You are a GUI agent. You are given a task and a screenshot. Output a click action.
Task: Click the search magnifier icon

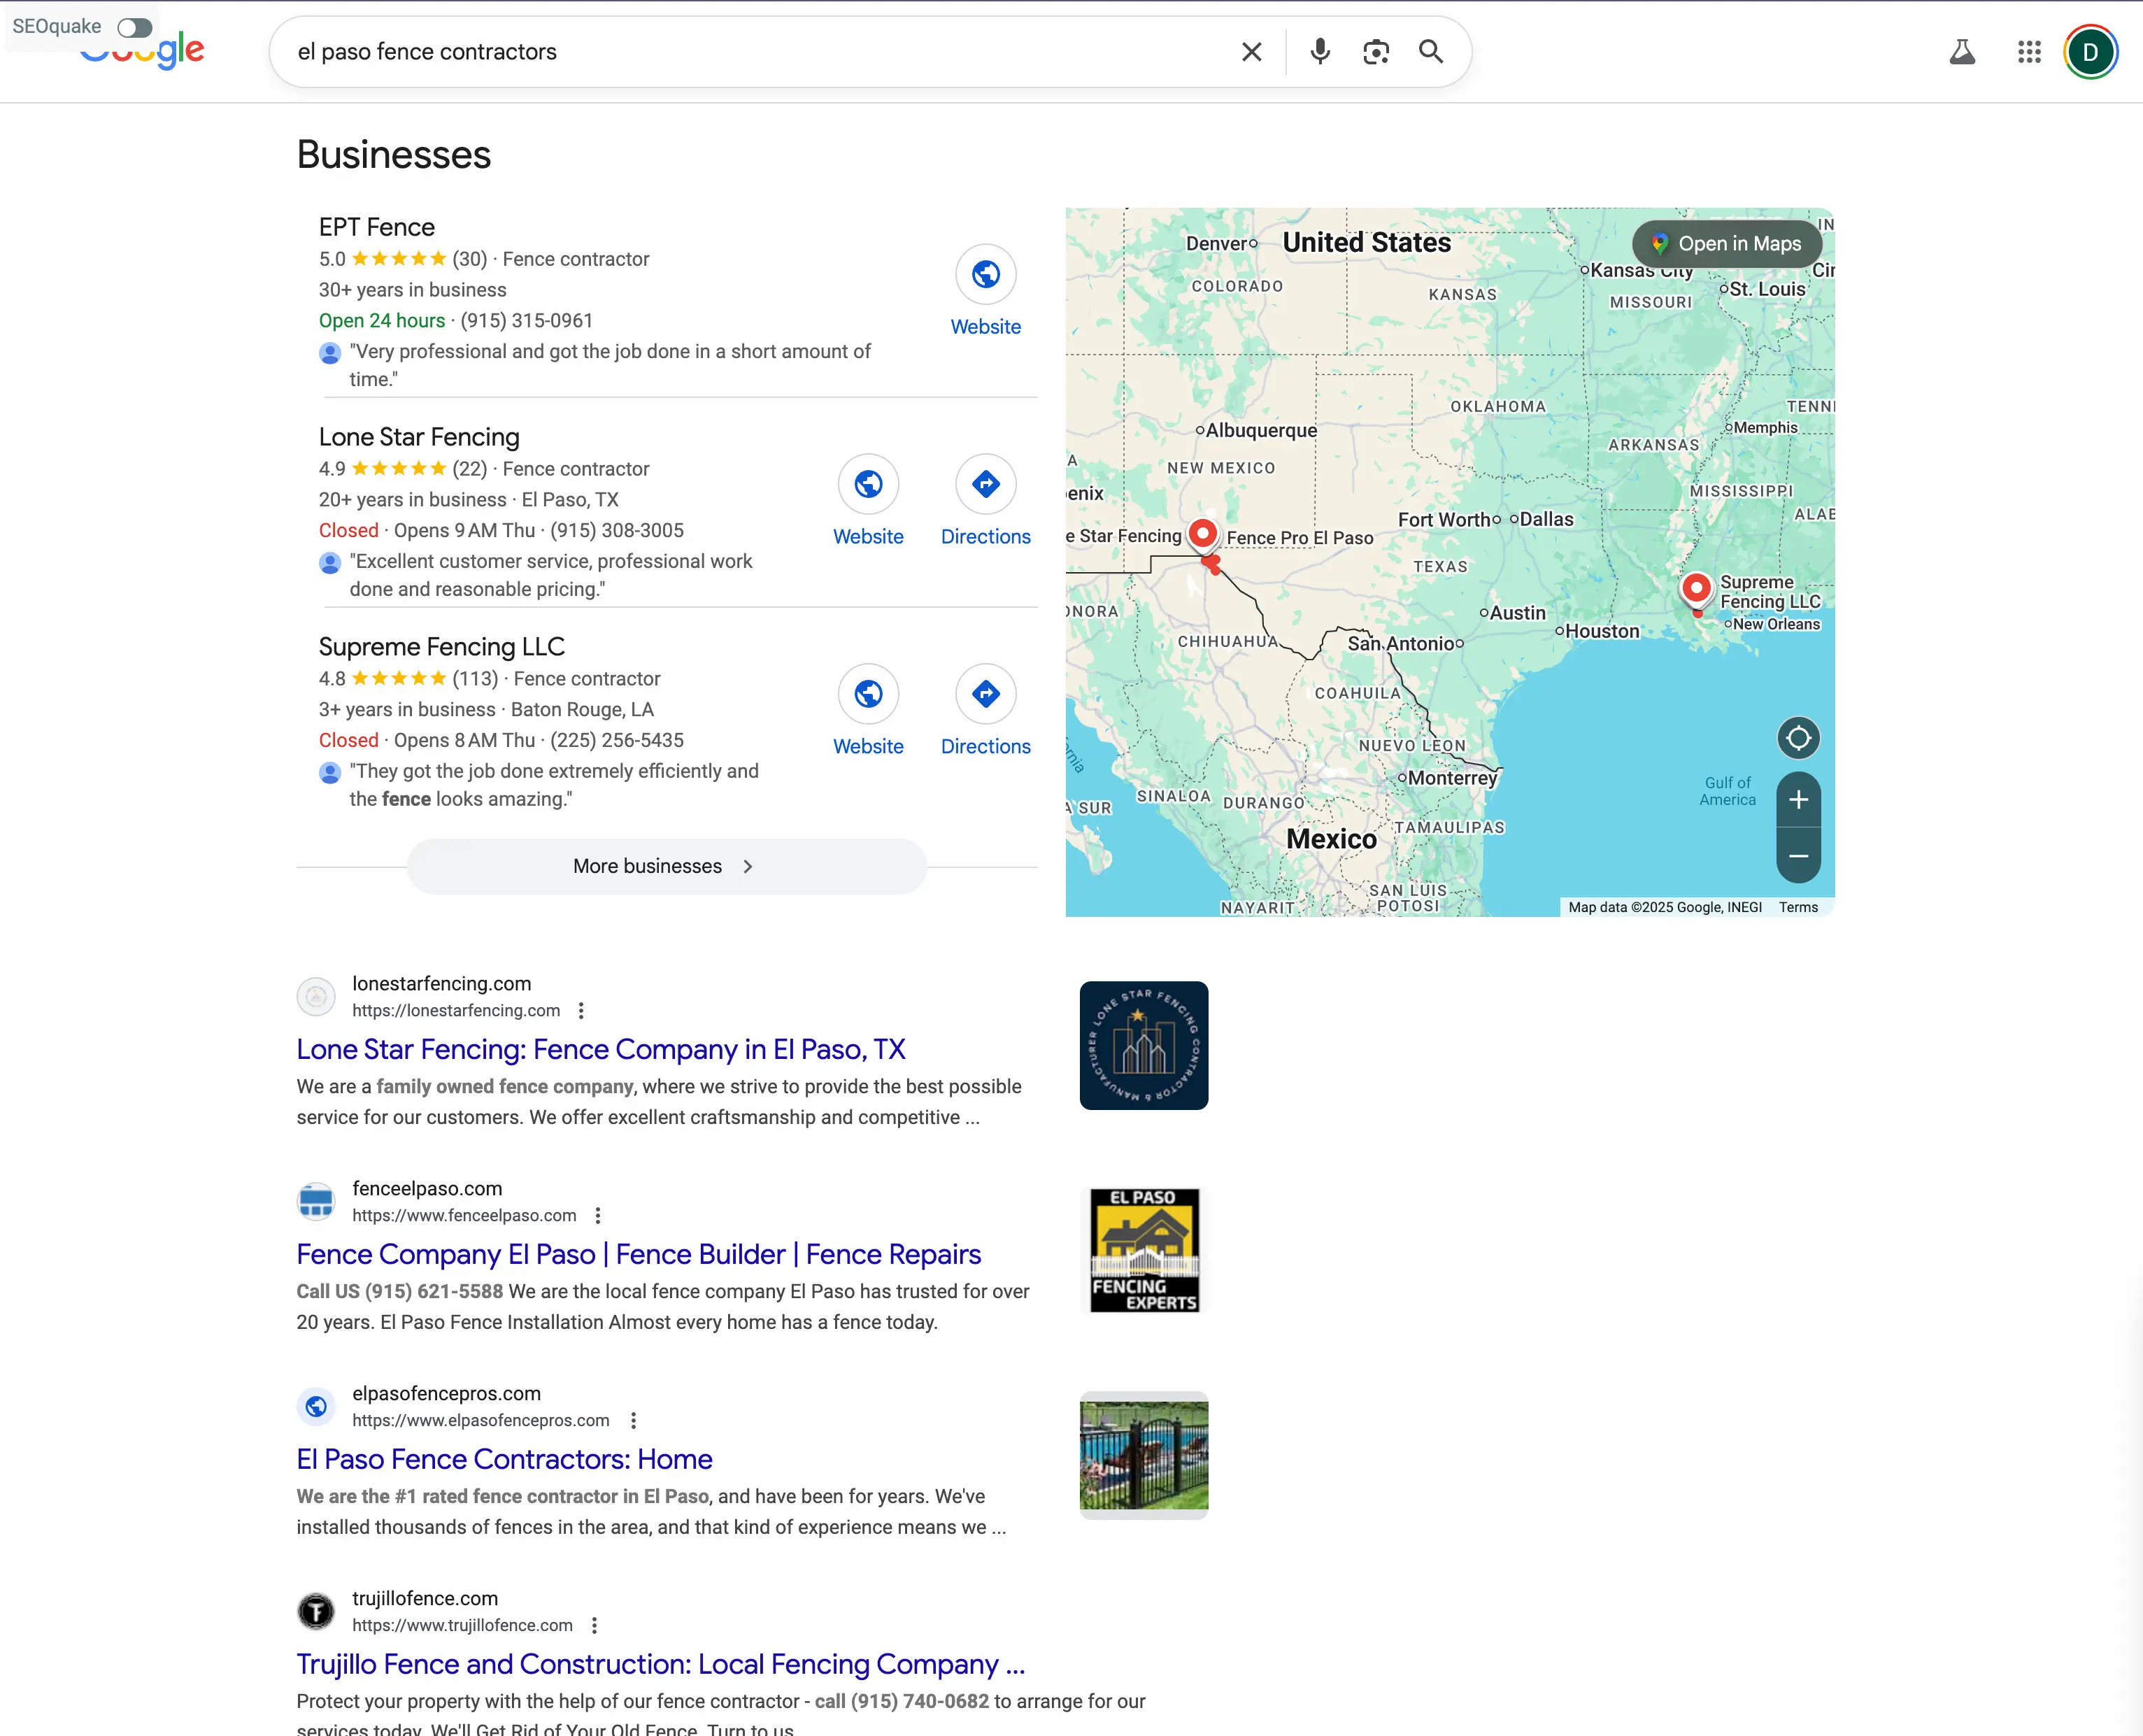click(x=1431, y=51)
